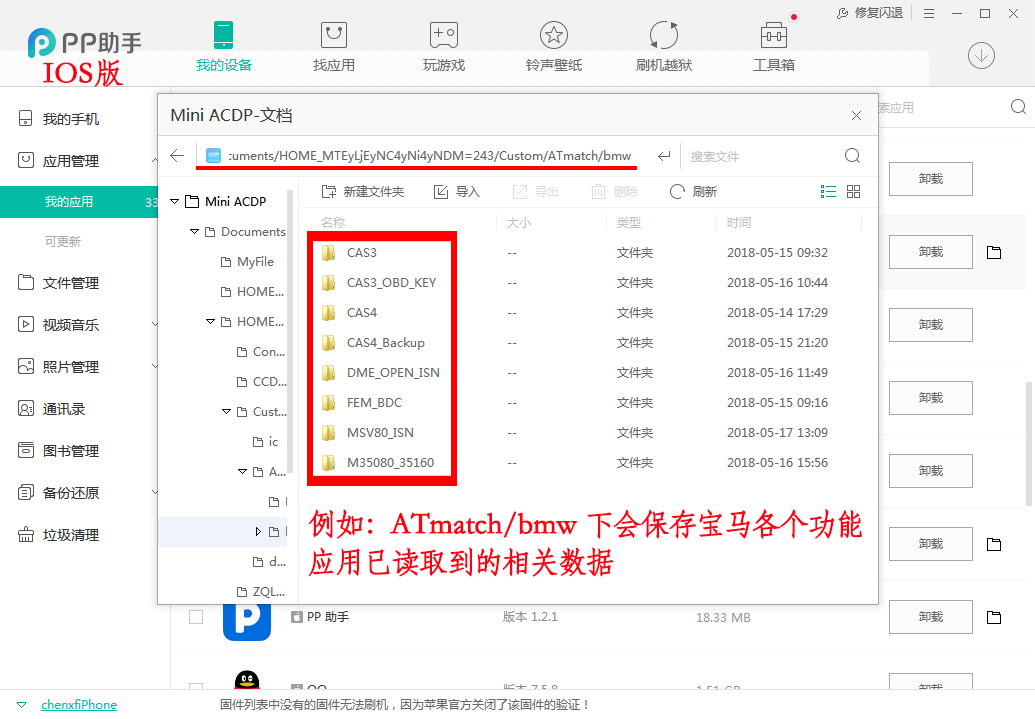Collapse Mini ACDP tree root
1035x719 pixels.
tap(174, 201)
